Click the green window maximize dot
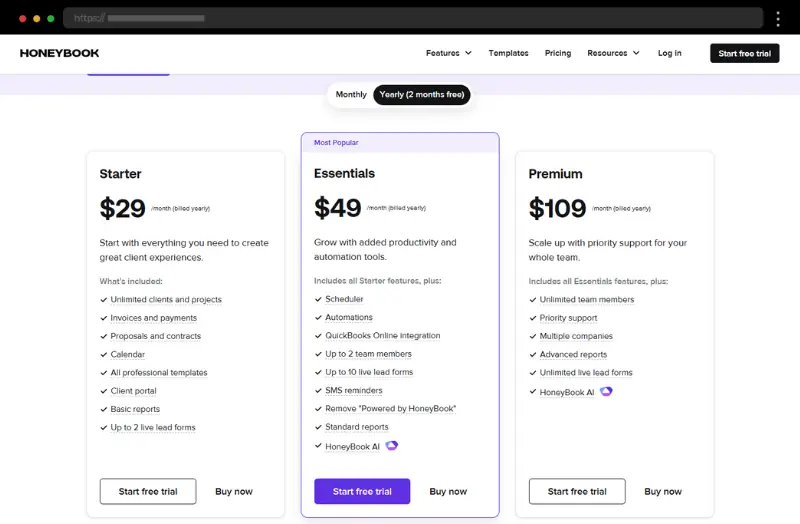Screen dimensions: 800x524 (51, 19)
